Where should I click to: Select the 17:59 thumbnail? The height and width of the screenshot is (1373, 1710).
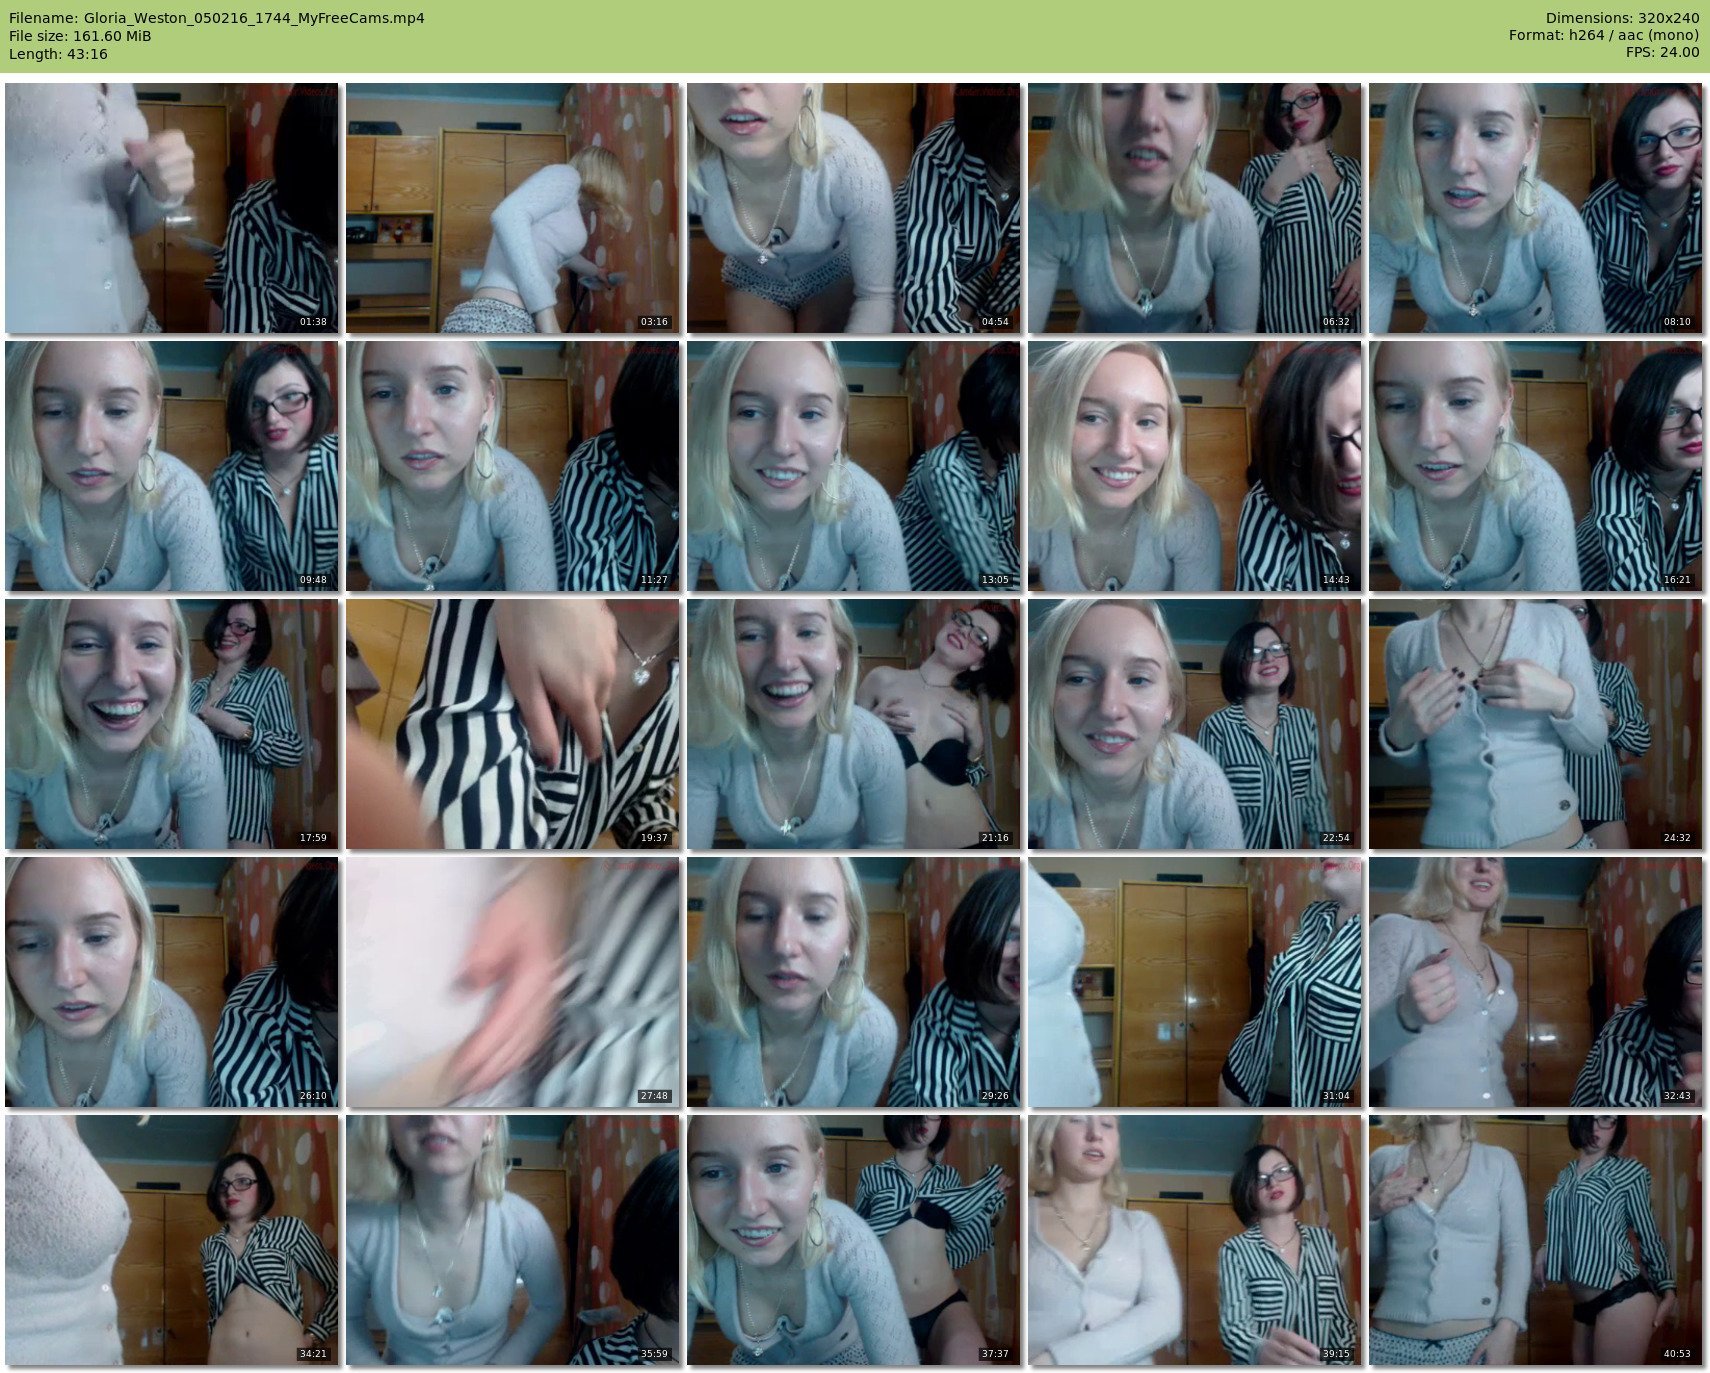tap(172, 724)
